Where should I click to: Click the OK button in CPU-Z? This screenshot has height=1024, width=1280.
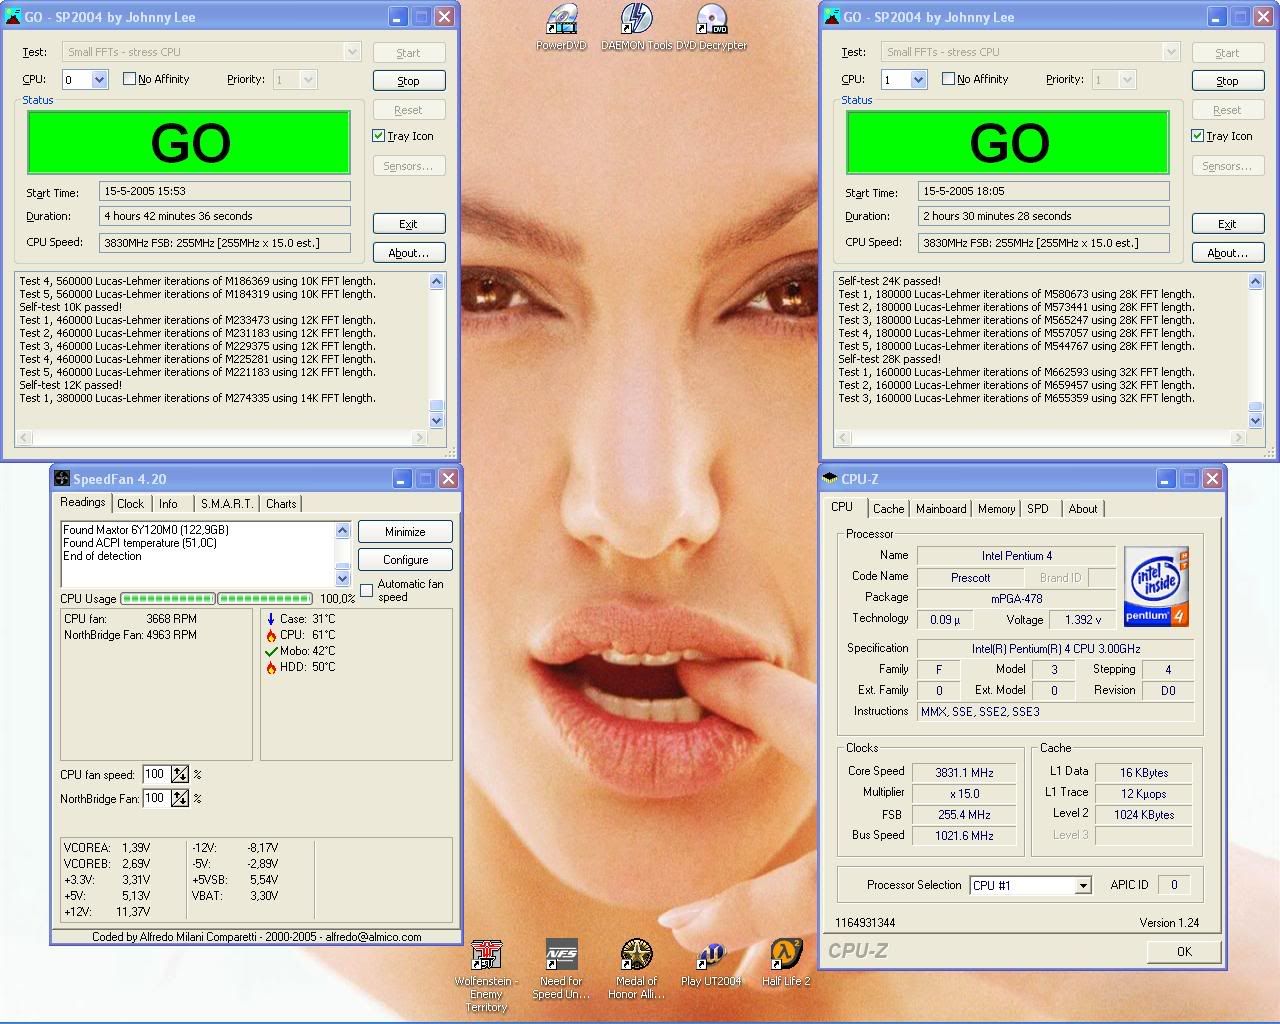pyautogui.click(x=1184, y=952)
